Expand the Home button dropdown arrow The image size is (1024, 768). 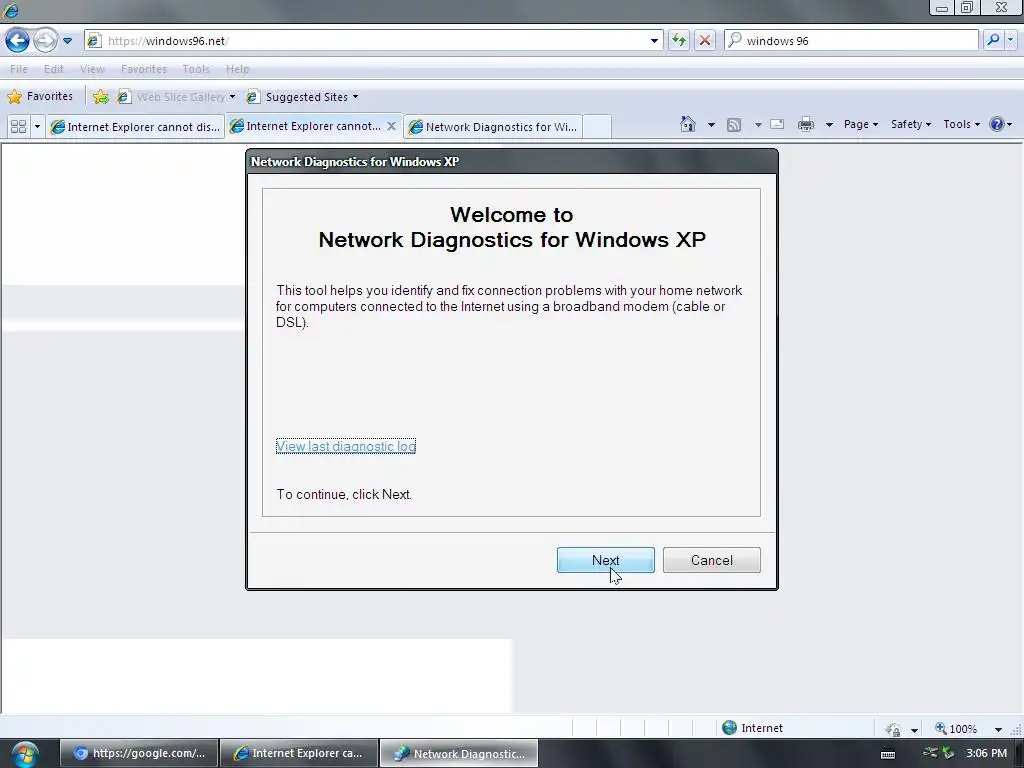[711, 124]
